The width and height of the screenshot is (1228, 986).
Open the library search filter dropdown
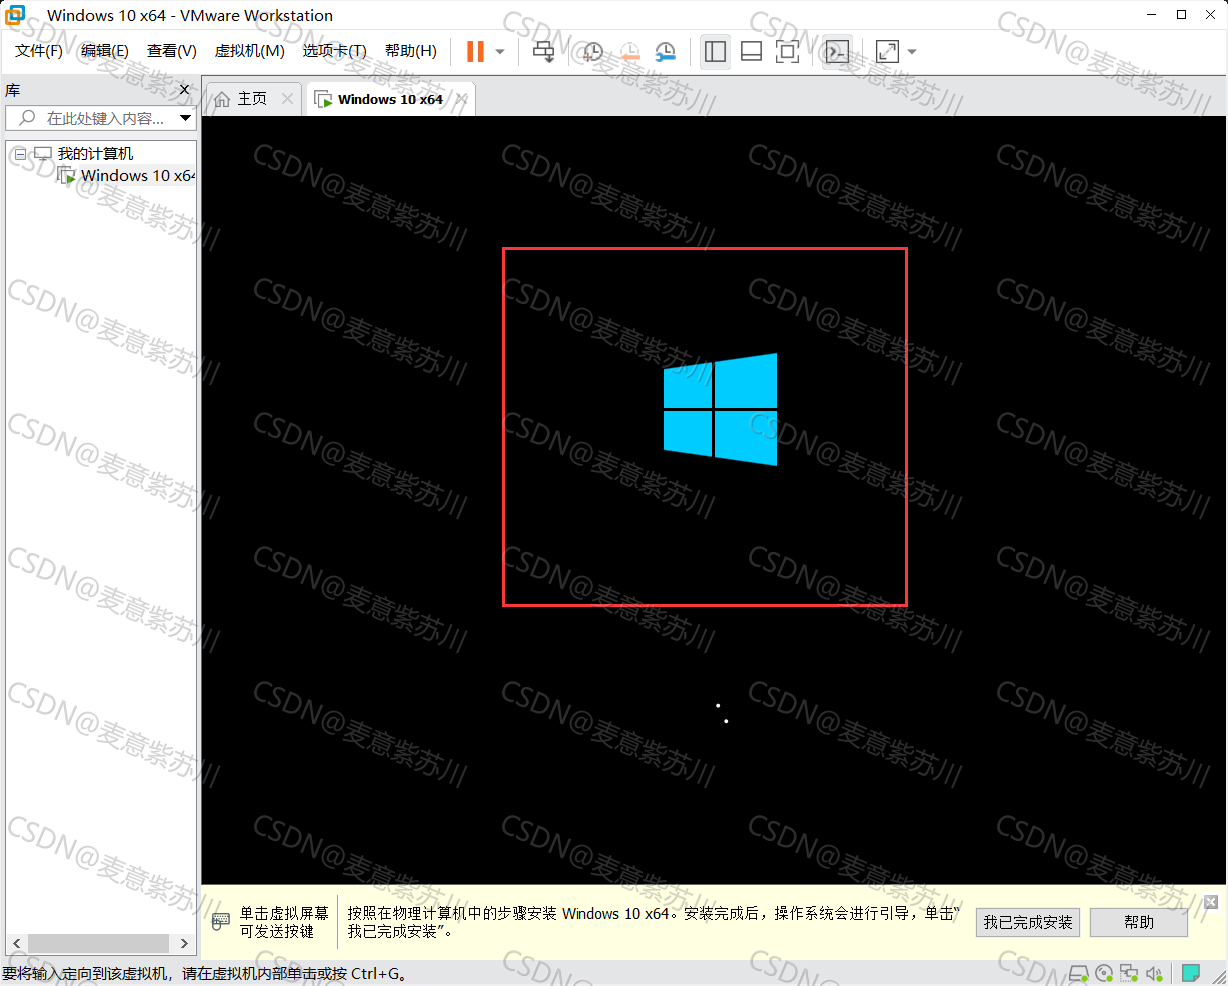coord(186,118)
